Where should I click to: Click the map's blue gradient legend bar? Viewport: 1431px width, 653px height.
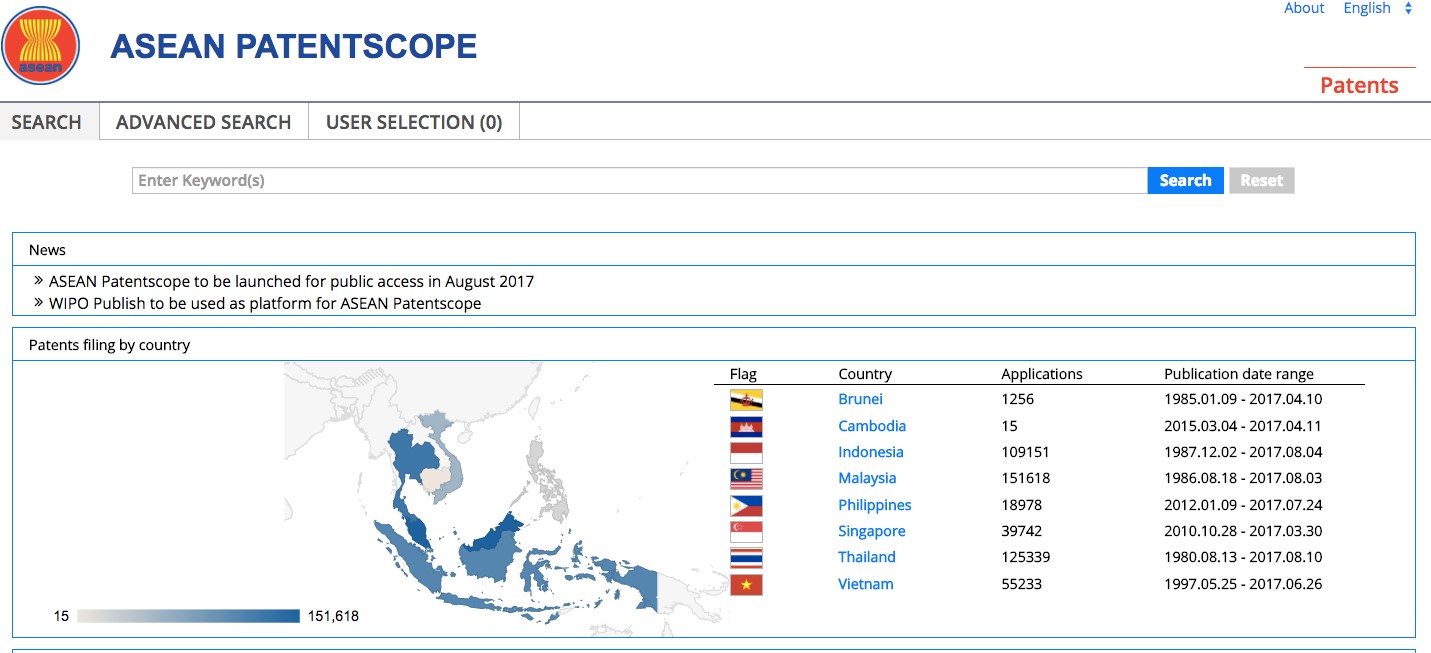pyautogui.click(x=189, y=616)
